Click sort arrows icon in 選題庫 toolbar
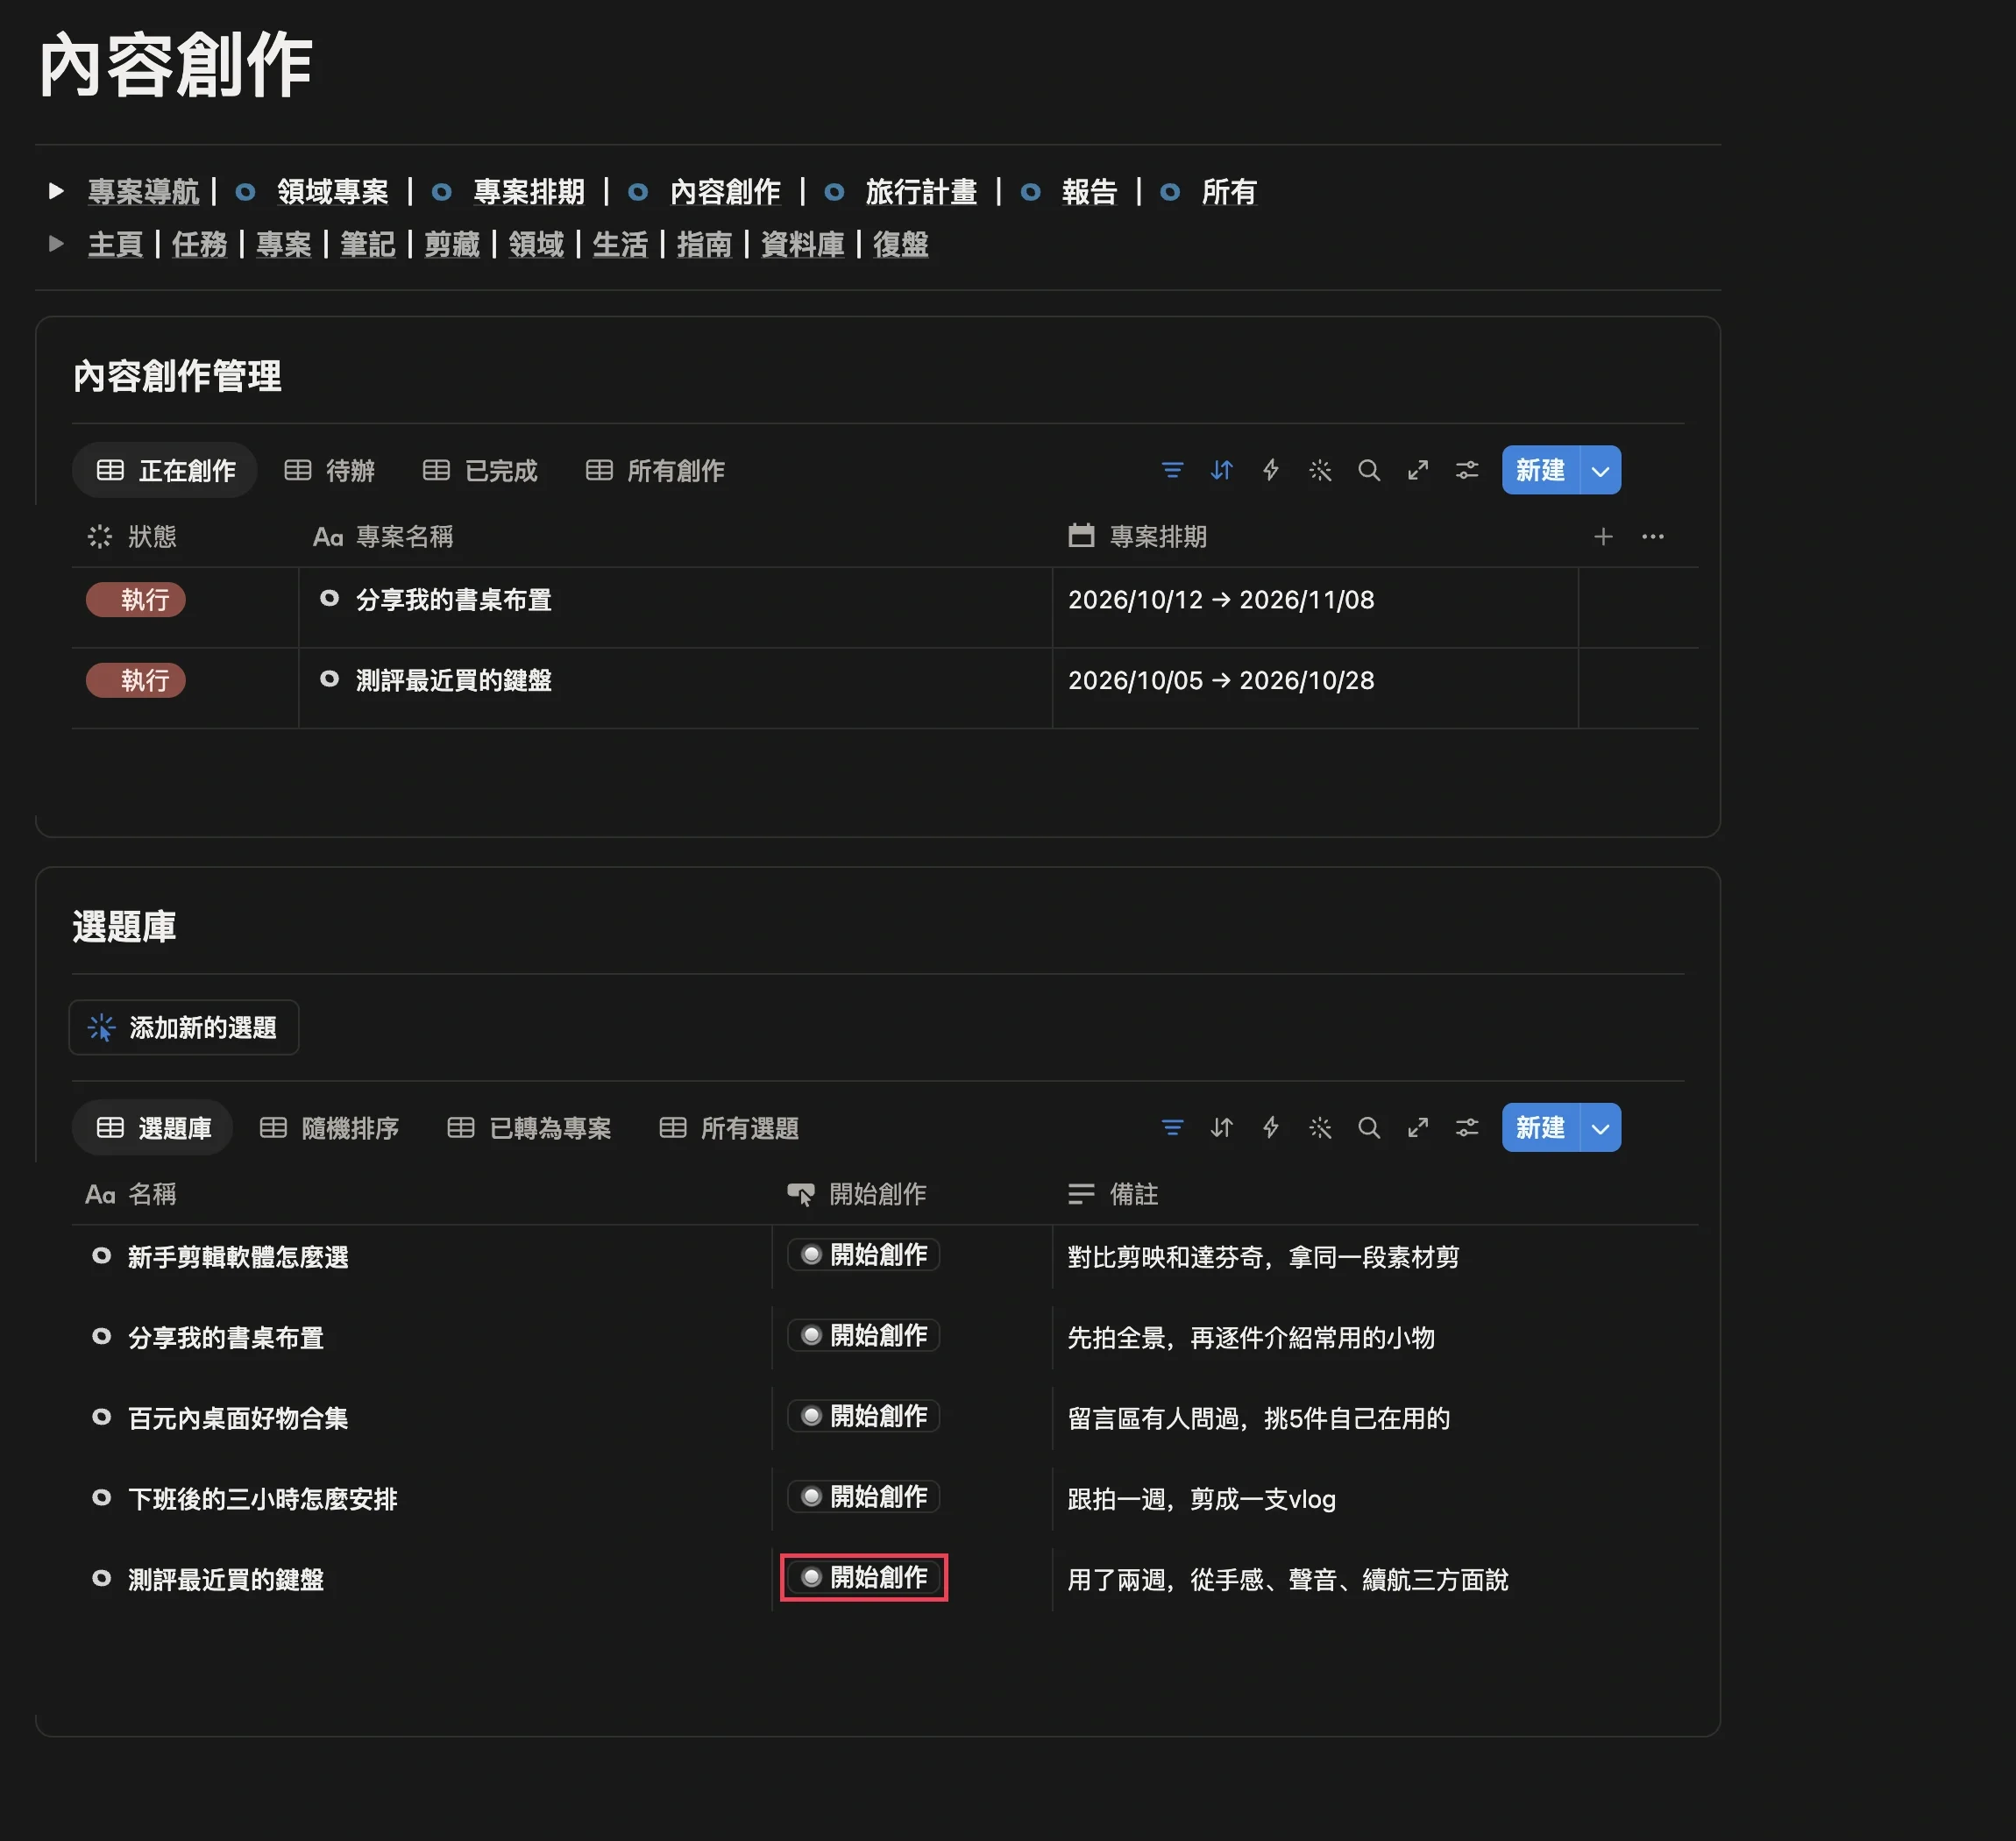The image size is (2016, 1841). pos(1221,1128)
